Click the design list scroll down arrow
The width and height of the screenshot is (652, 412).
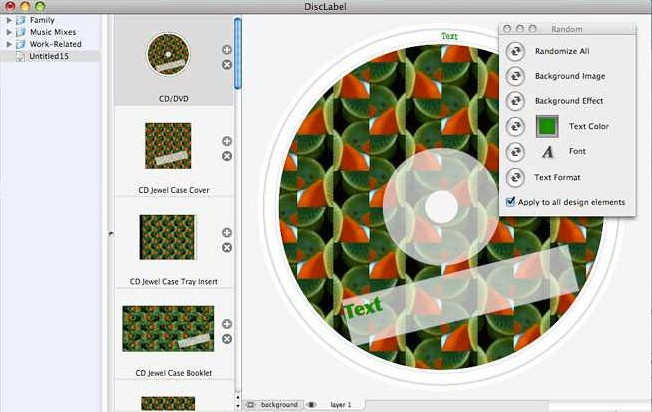(x=238, y=406)
